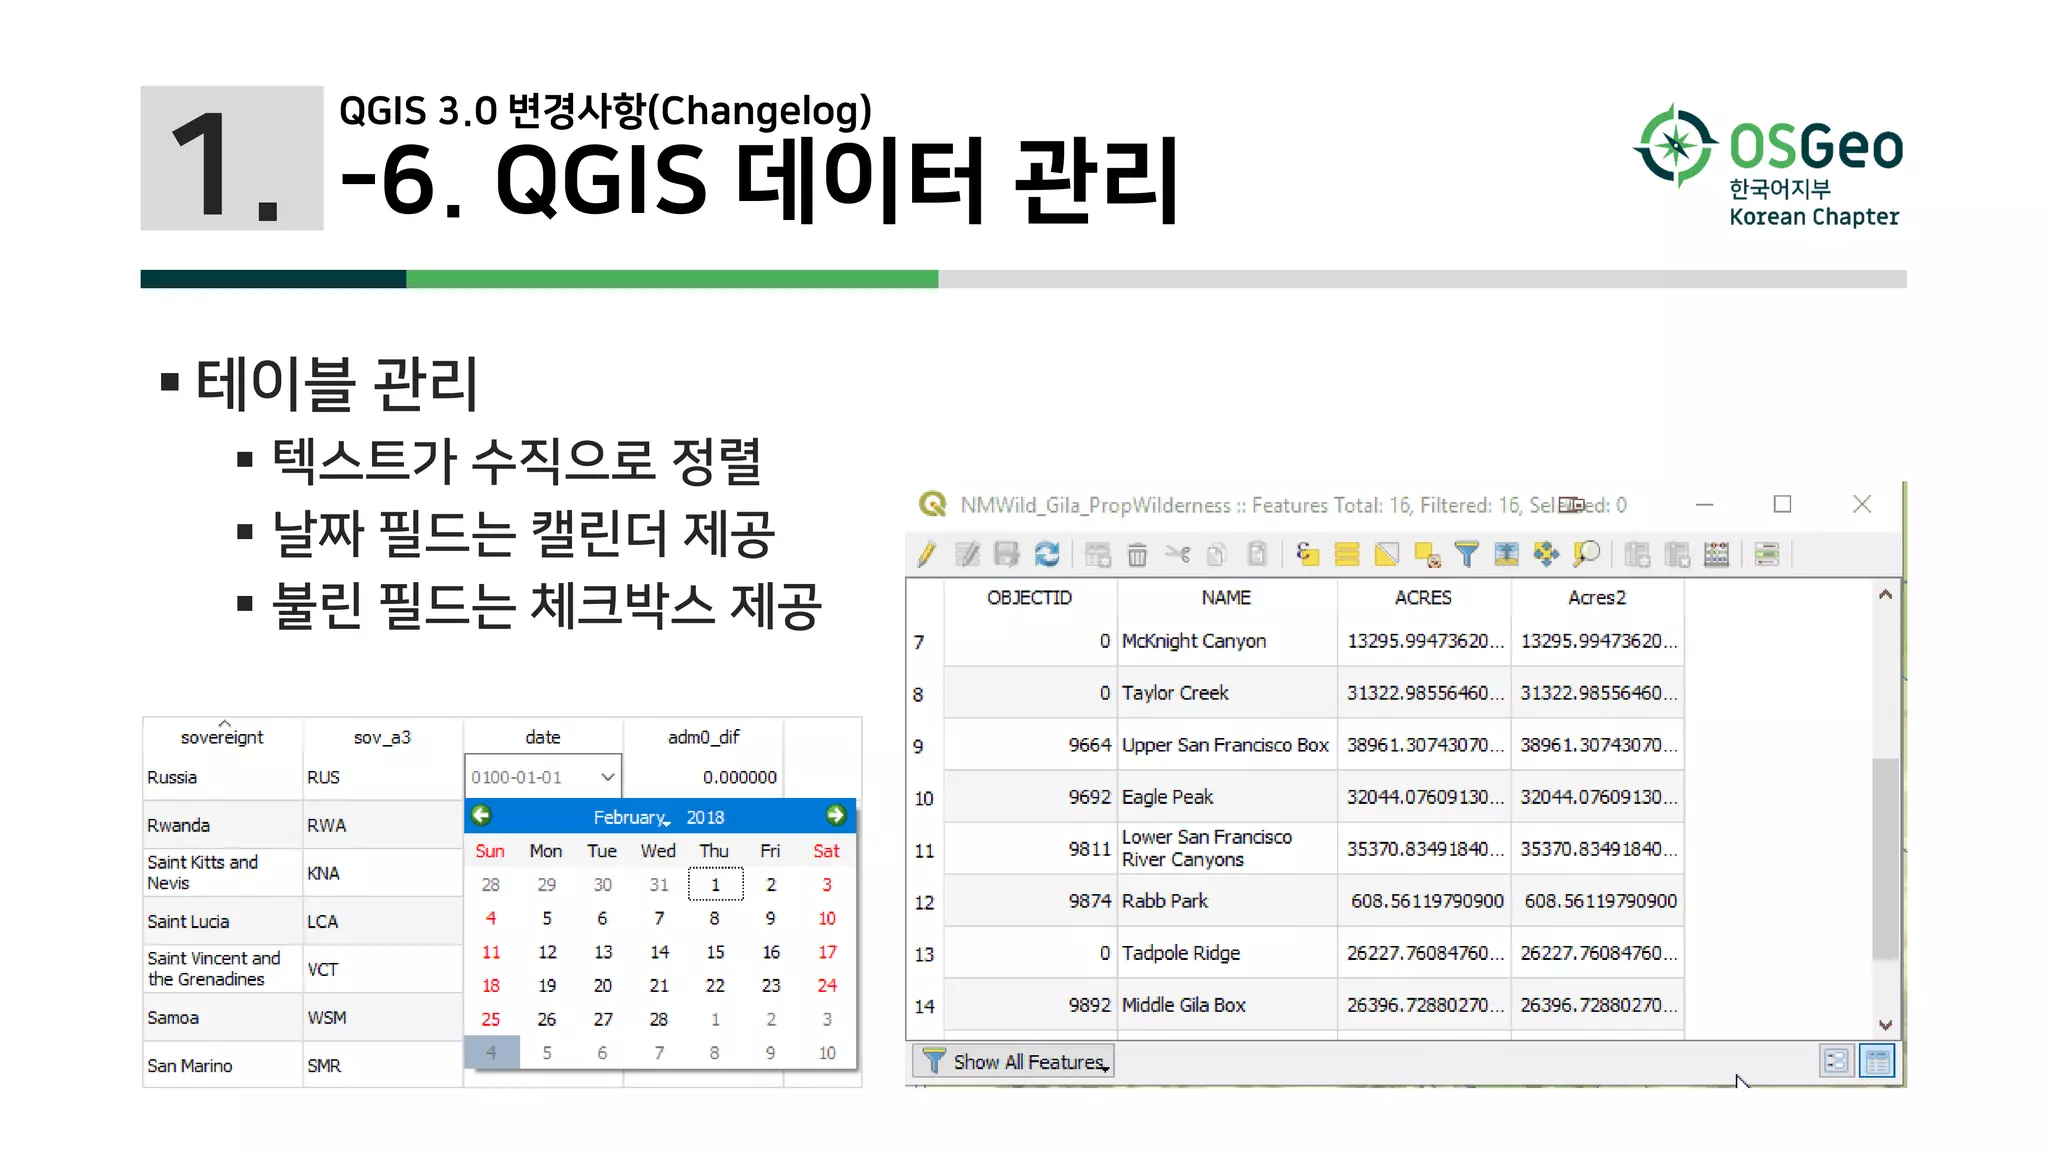Click the 'San Marino' cell
The height and width of the screenshot is (1152, 2048).
(x=222, y=1065)
